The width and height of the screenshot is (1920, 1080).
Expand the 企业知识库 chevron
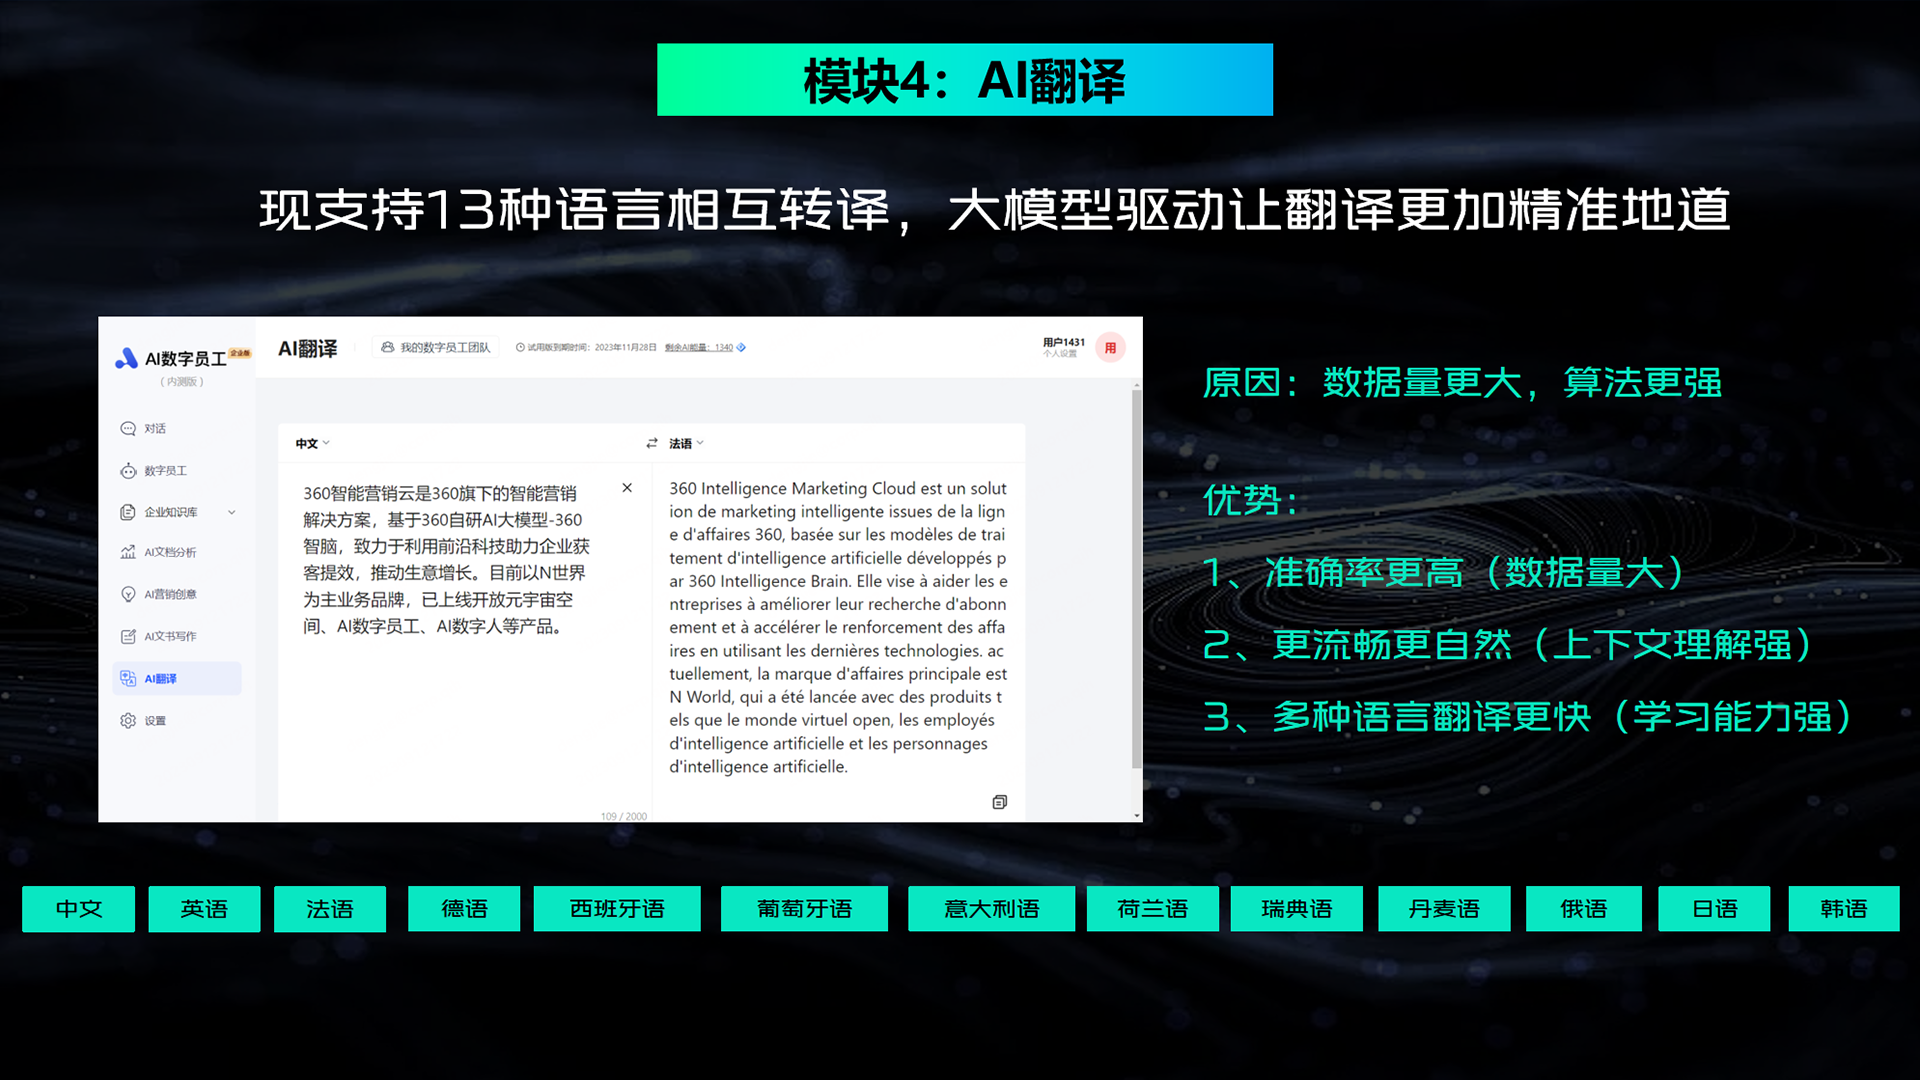pos(232,512)
